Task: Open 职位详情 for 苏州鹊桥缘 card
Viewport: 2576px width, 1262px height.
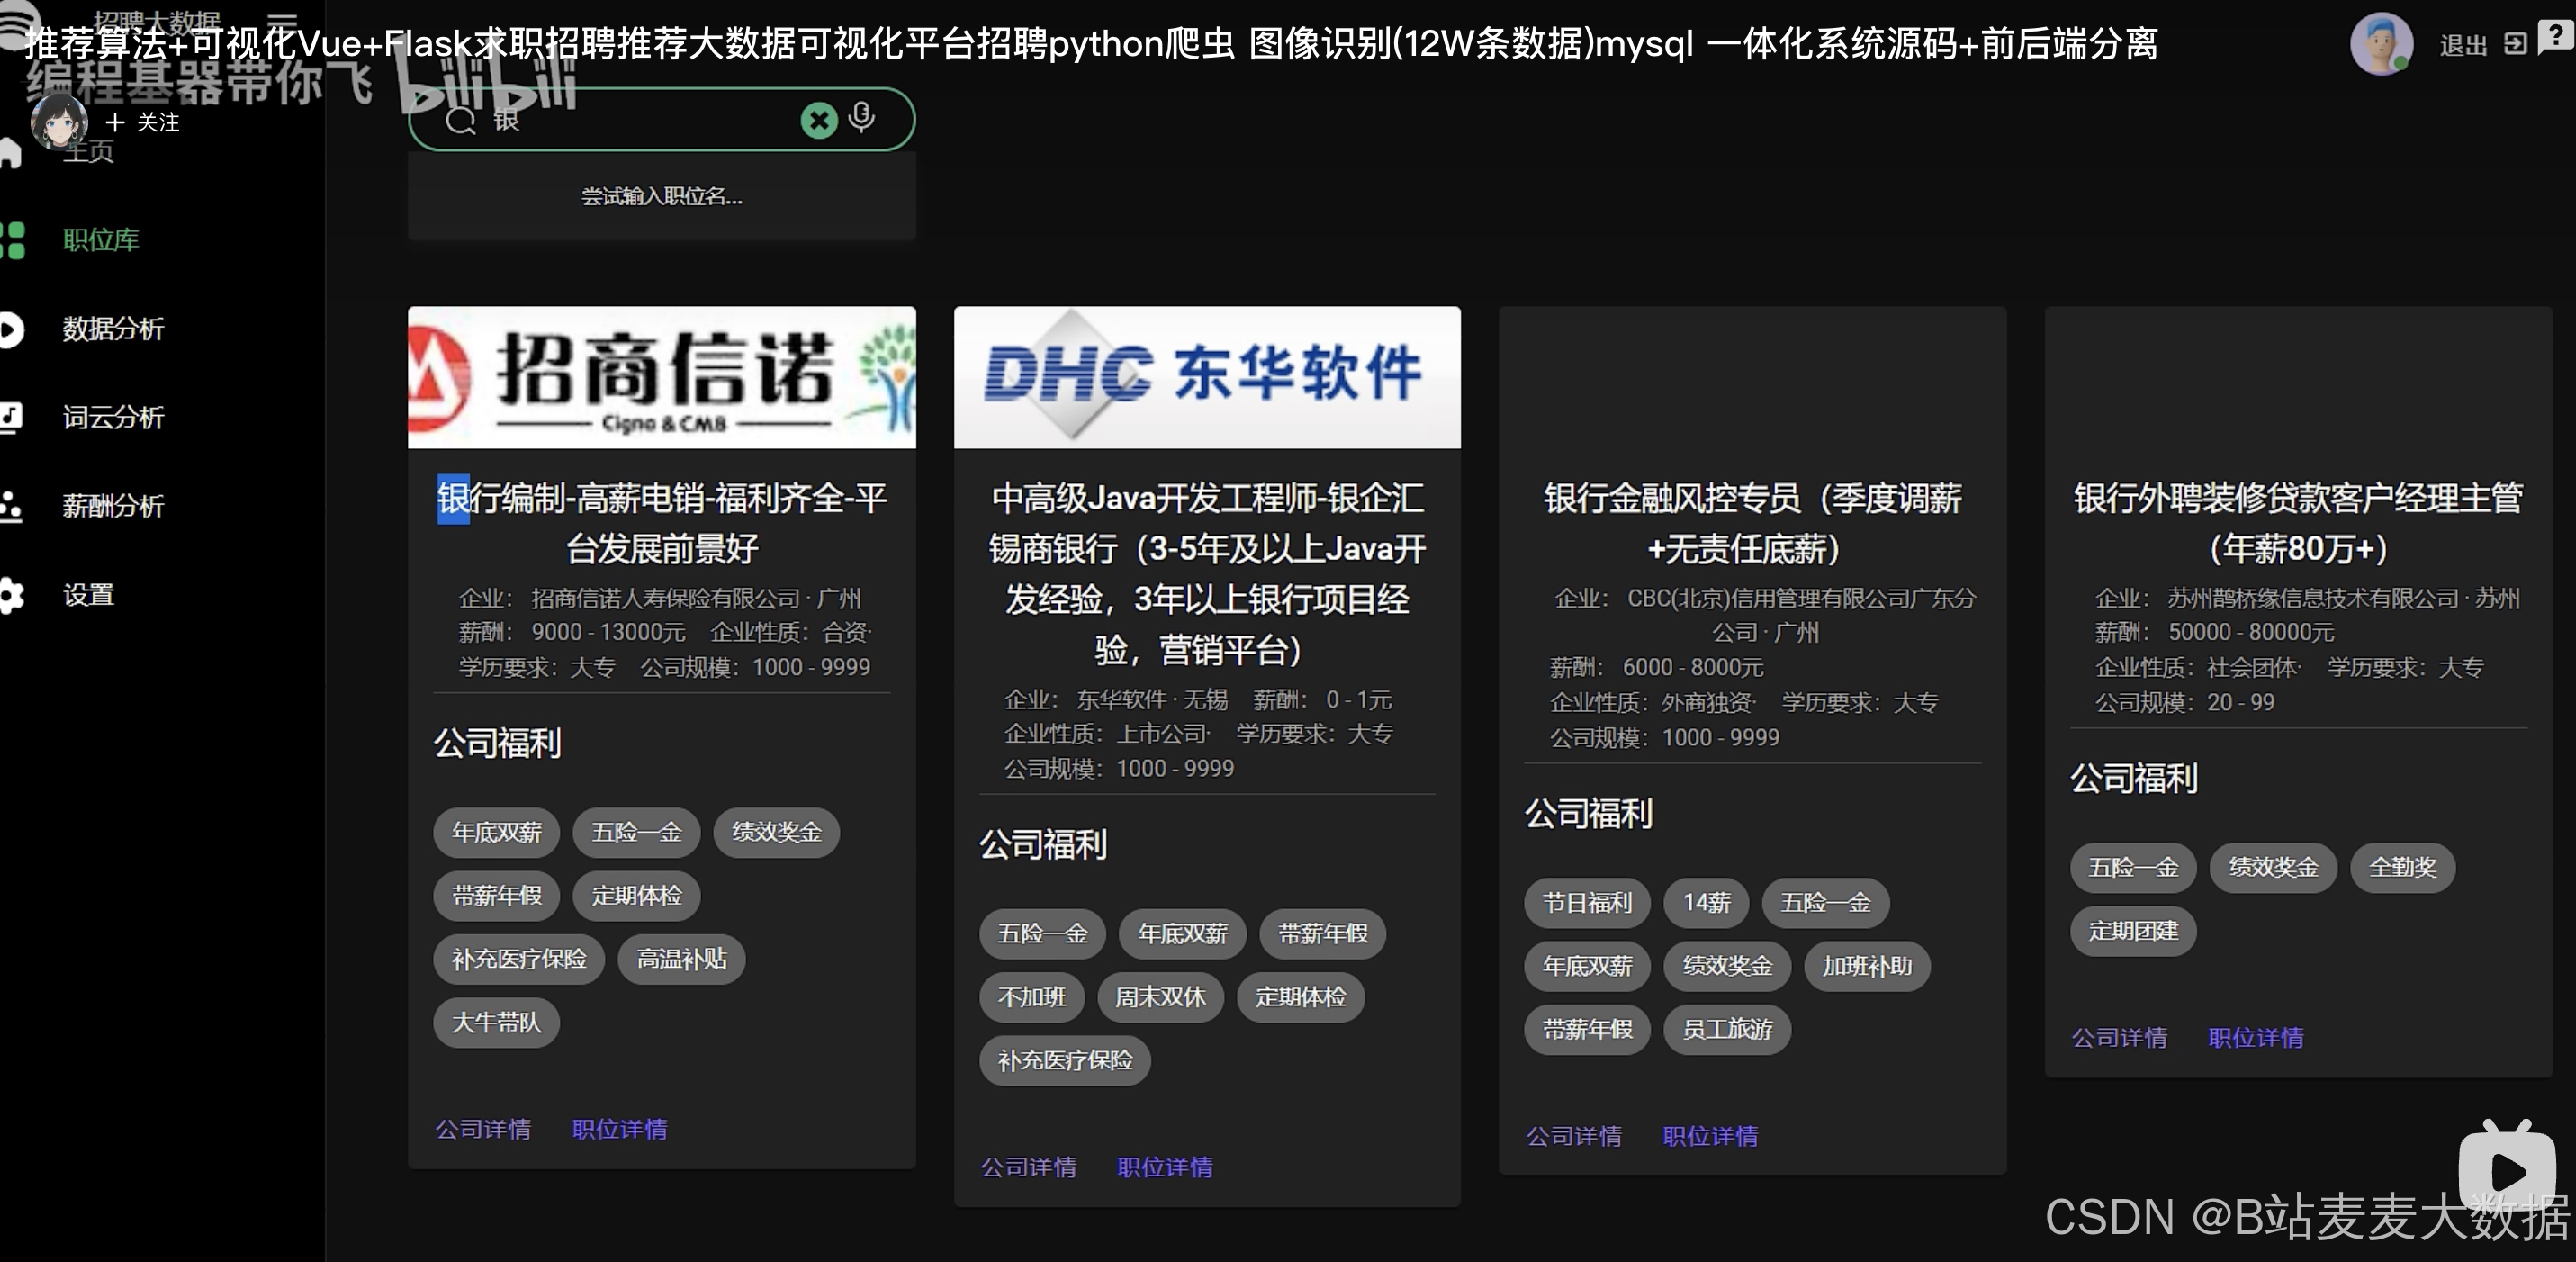Action: 2256,1038
